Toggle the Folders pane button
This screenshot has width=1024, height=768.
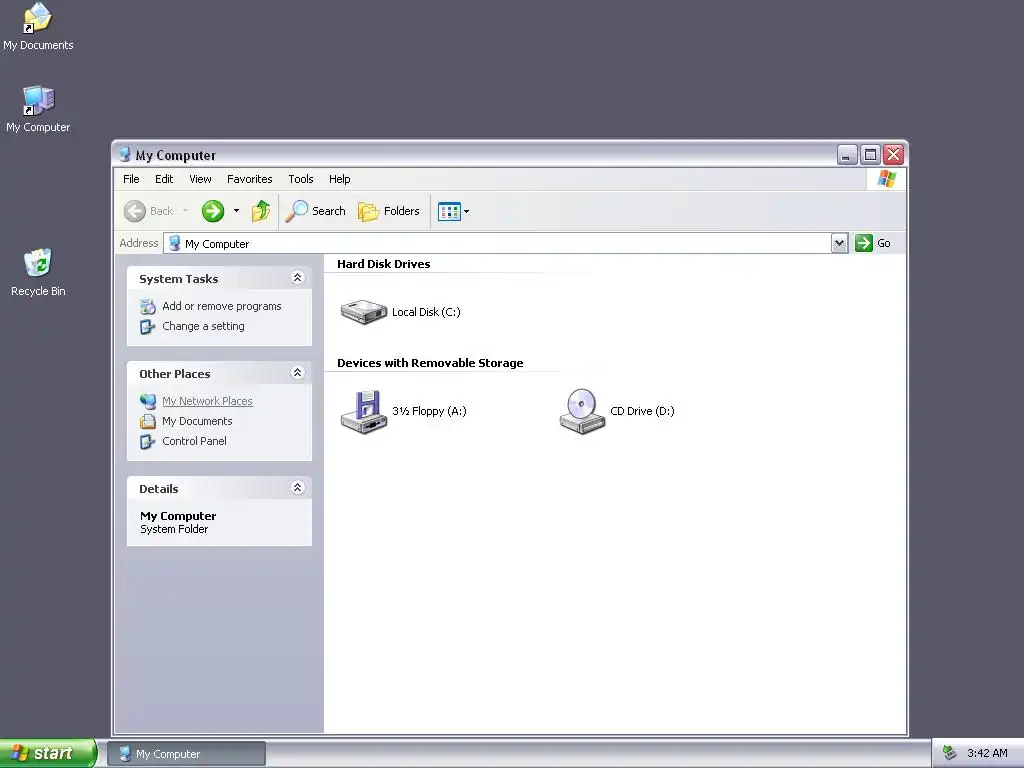(x=389, y=211)
